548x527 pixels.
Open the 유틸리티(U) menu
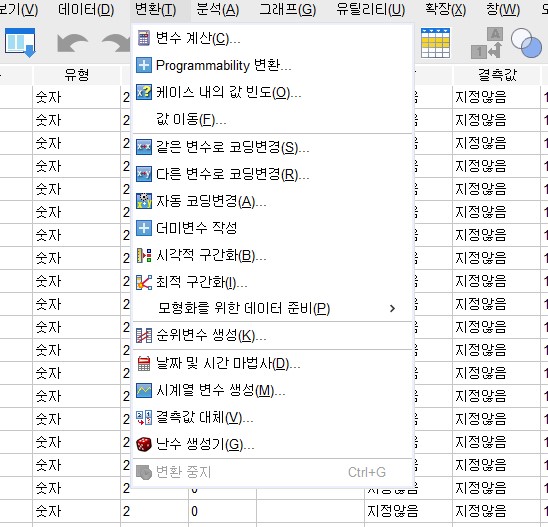coord(370,9)
